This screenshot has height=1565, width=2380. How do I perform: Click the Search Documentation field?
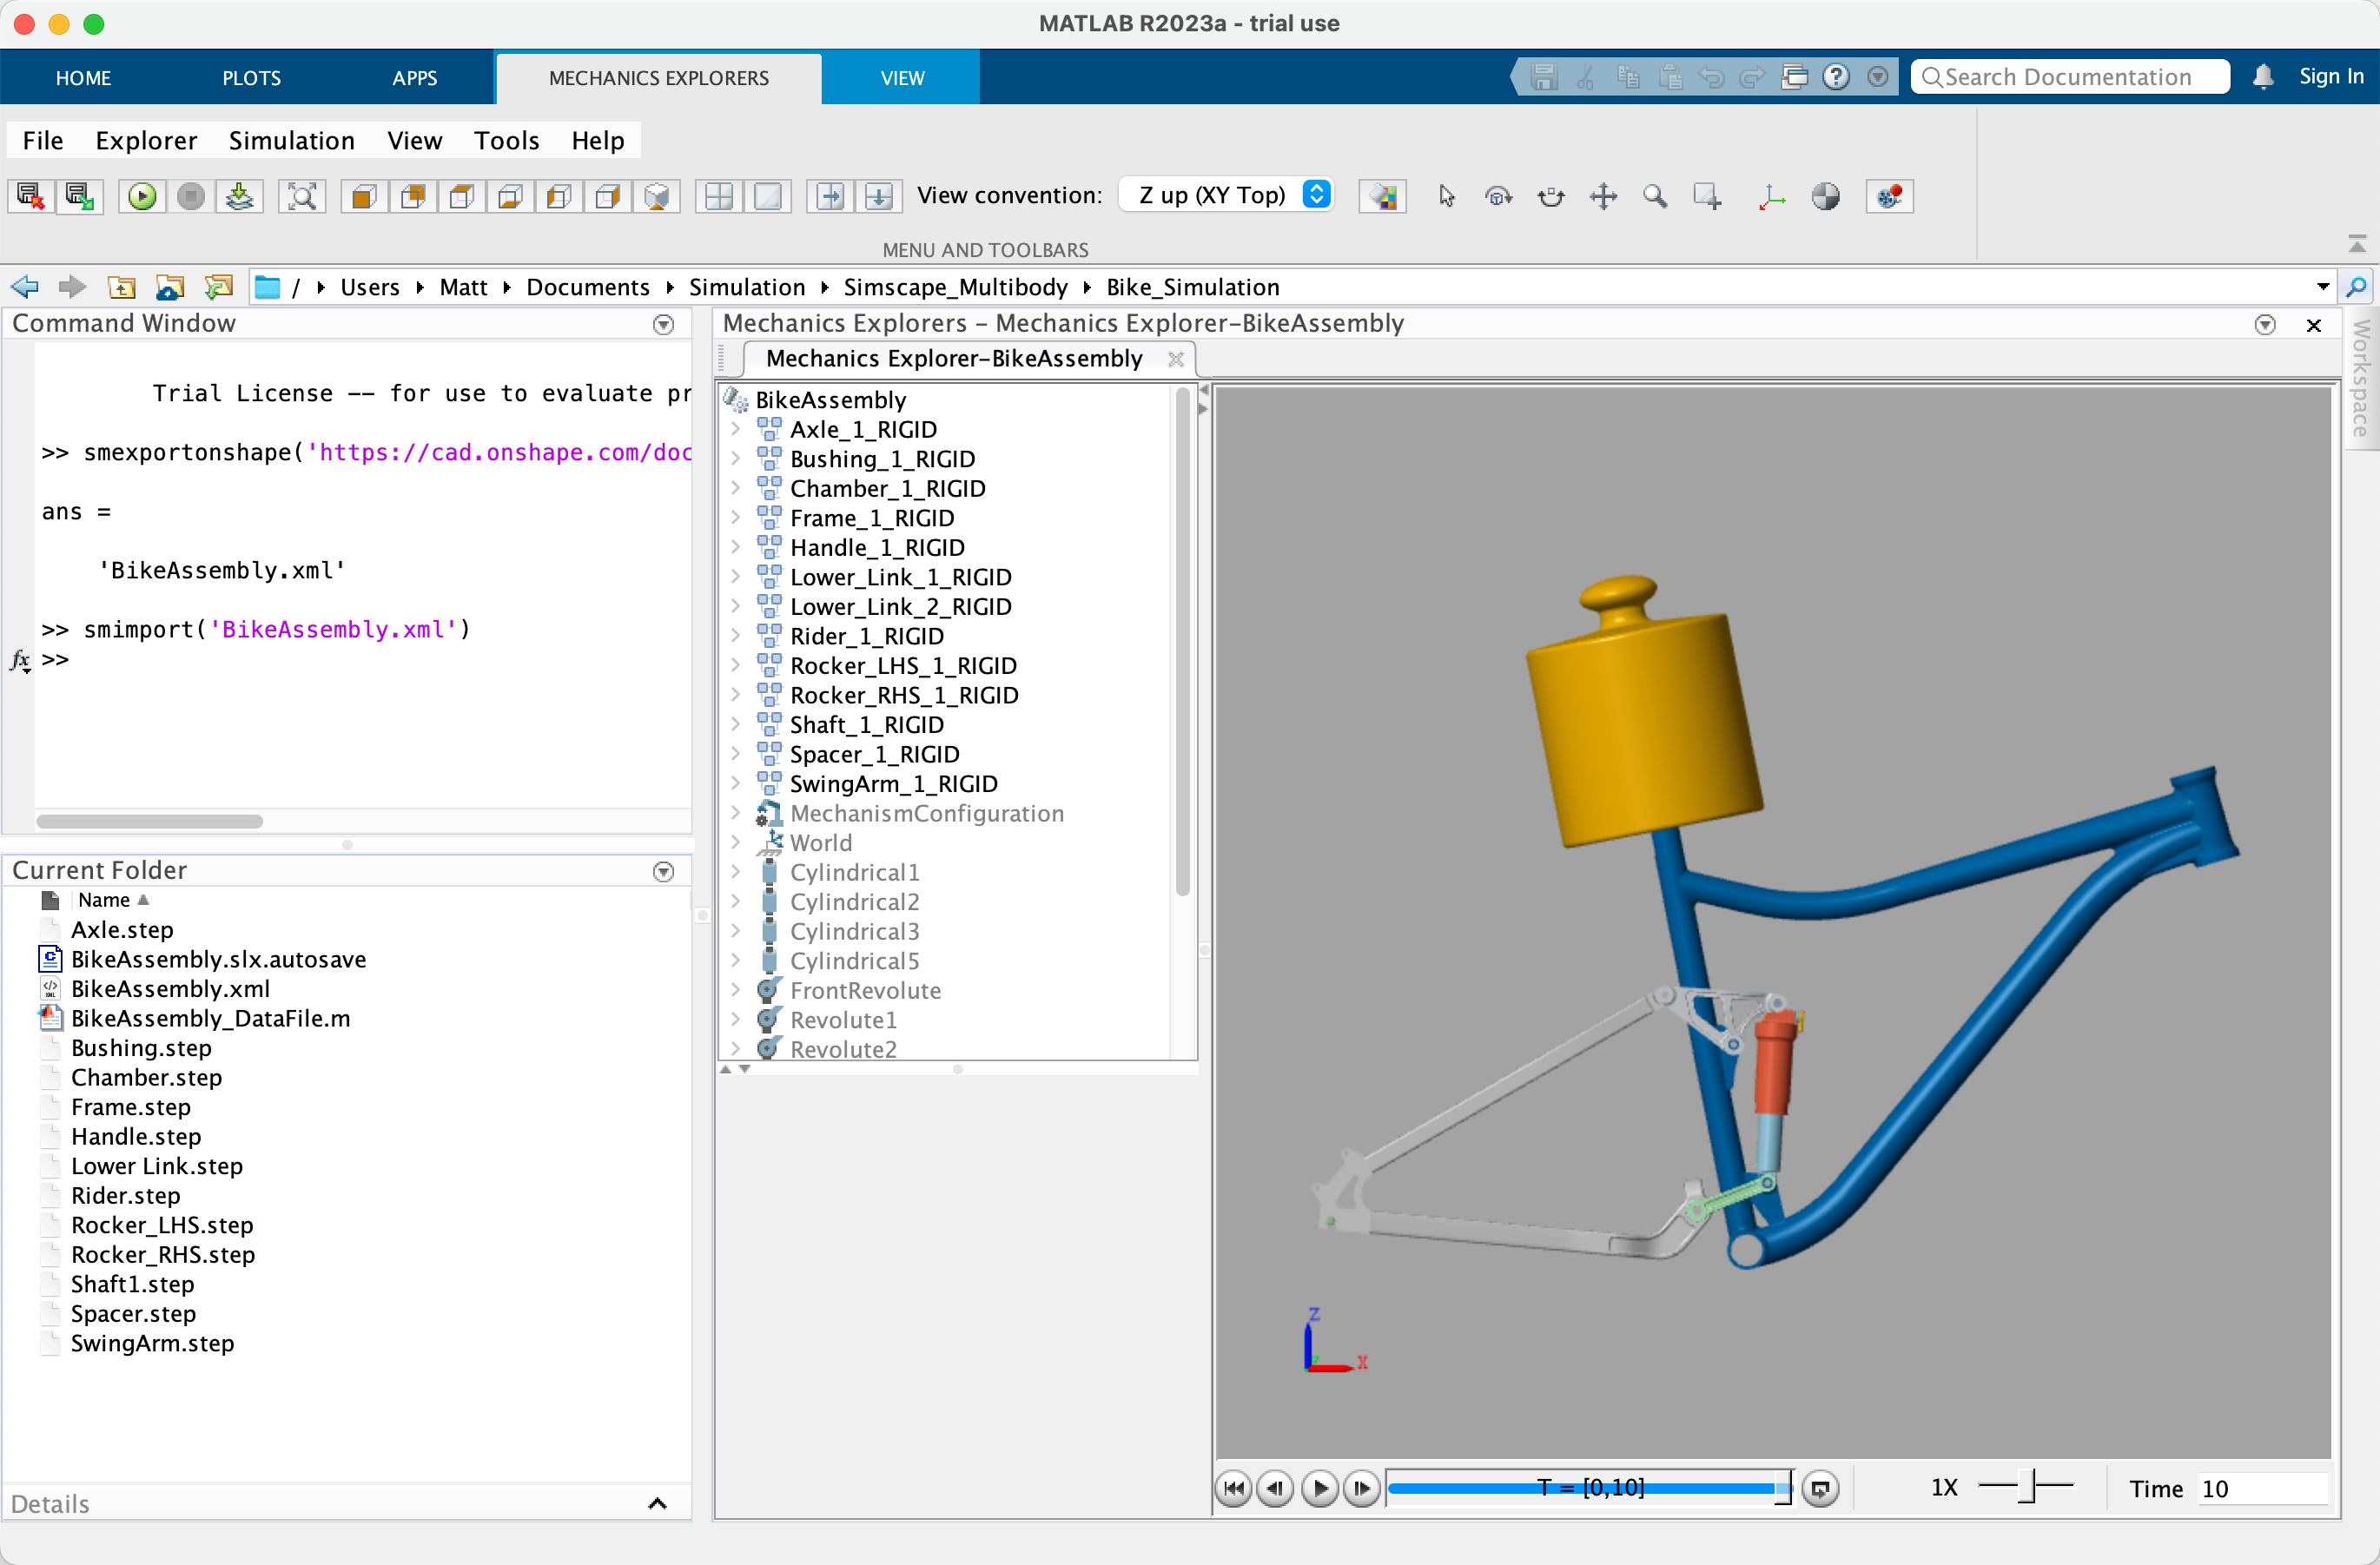point(2068,76)
